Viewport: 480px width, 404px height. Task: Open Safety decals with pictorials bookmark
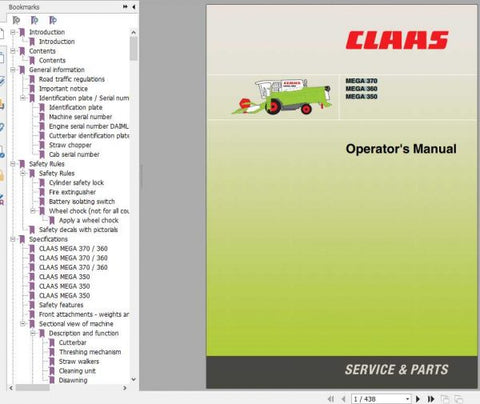pos(78,230)
